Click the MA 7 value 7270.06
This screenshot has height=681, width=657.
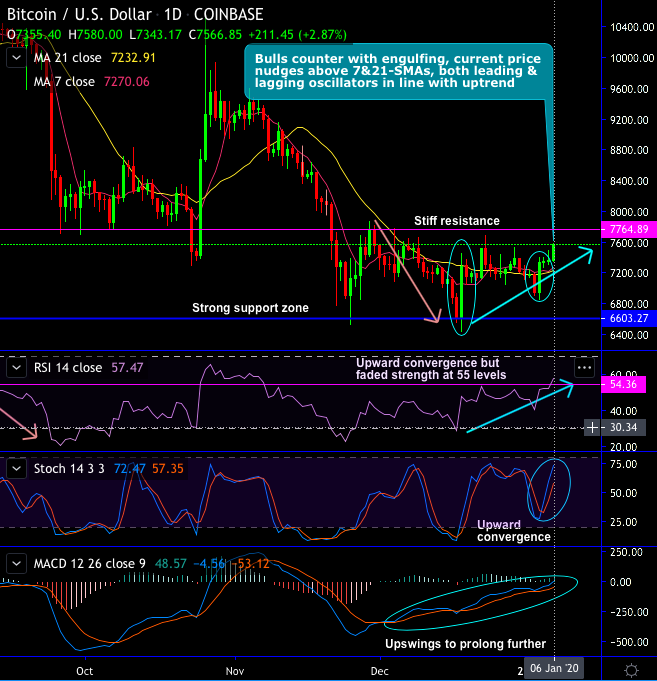(126, 82)
